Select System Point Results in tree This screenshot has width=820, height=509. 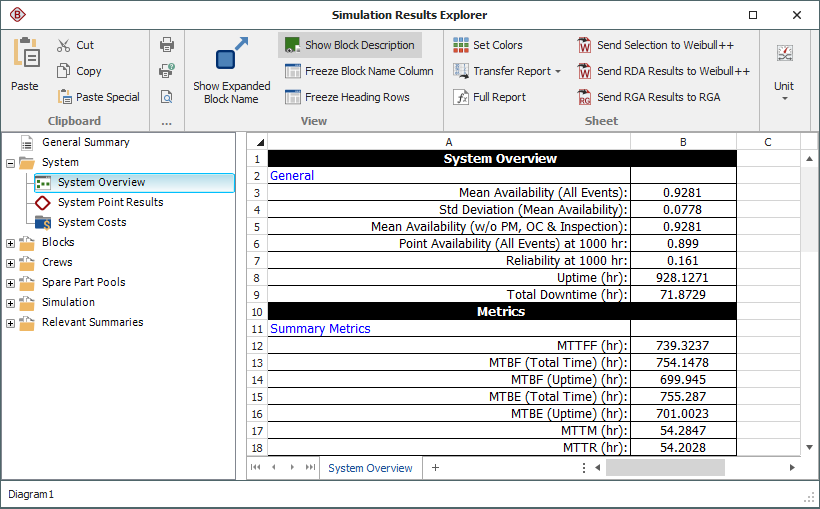pyautogui.click(x=110, y=202)
